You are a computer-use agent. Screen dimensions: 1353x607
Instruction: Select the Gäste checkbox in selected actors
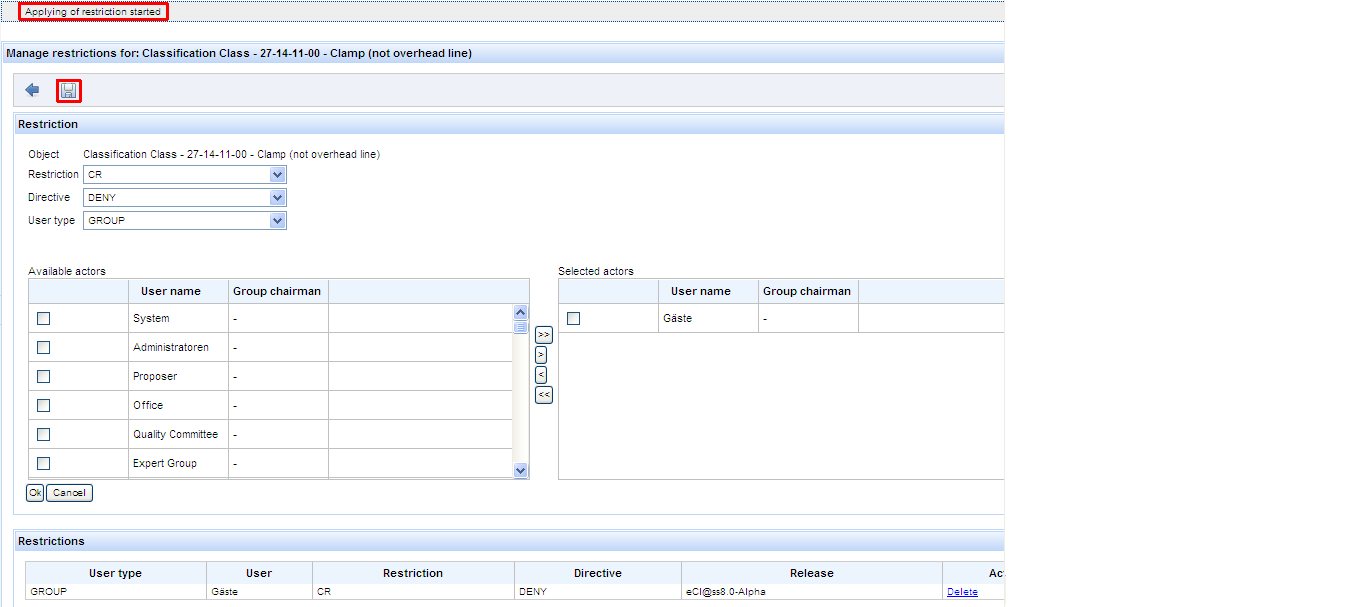click(x=573, y=319)
